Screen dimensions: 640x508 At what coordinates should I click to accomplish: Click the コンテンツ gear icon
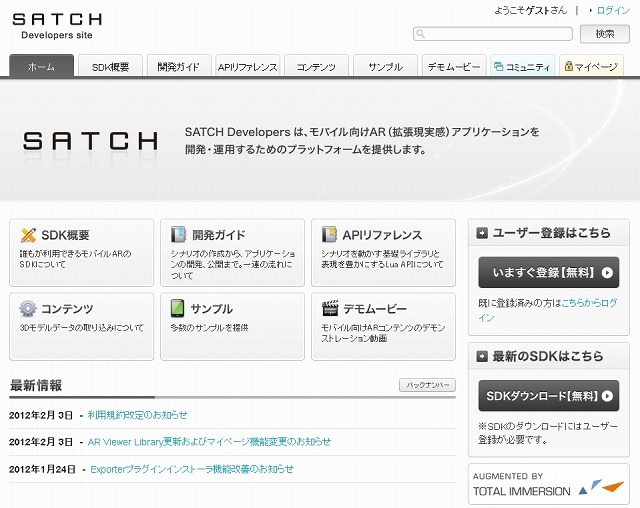click(x=28, y=309)
